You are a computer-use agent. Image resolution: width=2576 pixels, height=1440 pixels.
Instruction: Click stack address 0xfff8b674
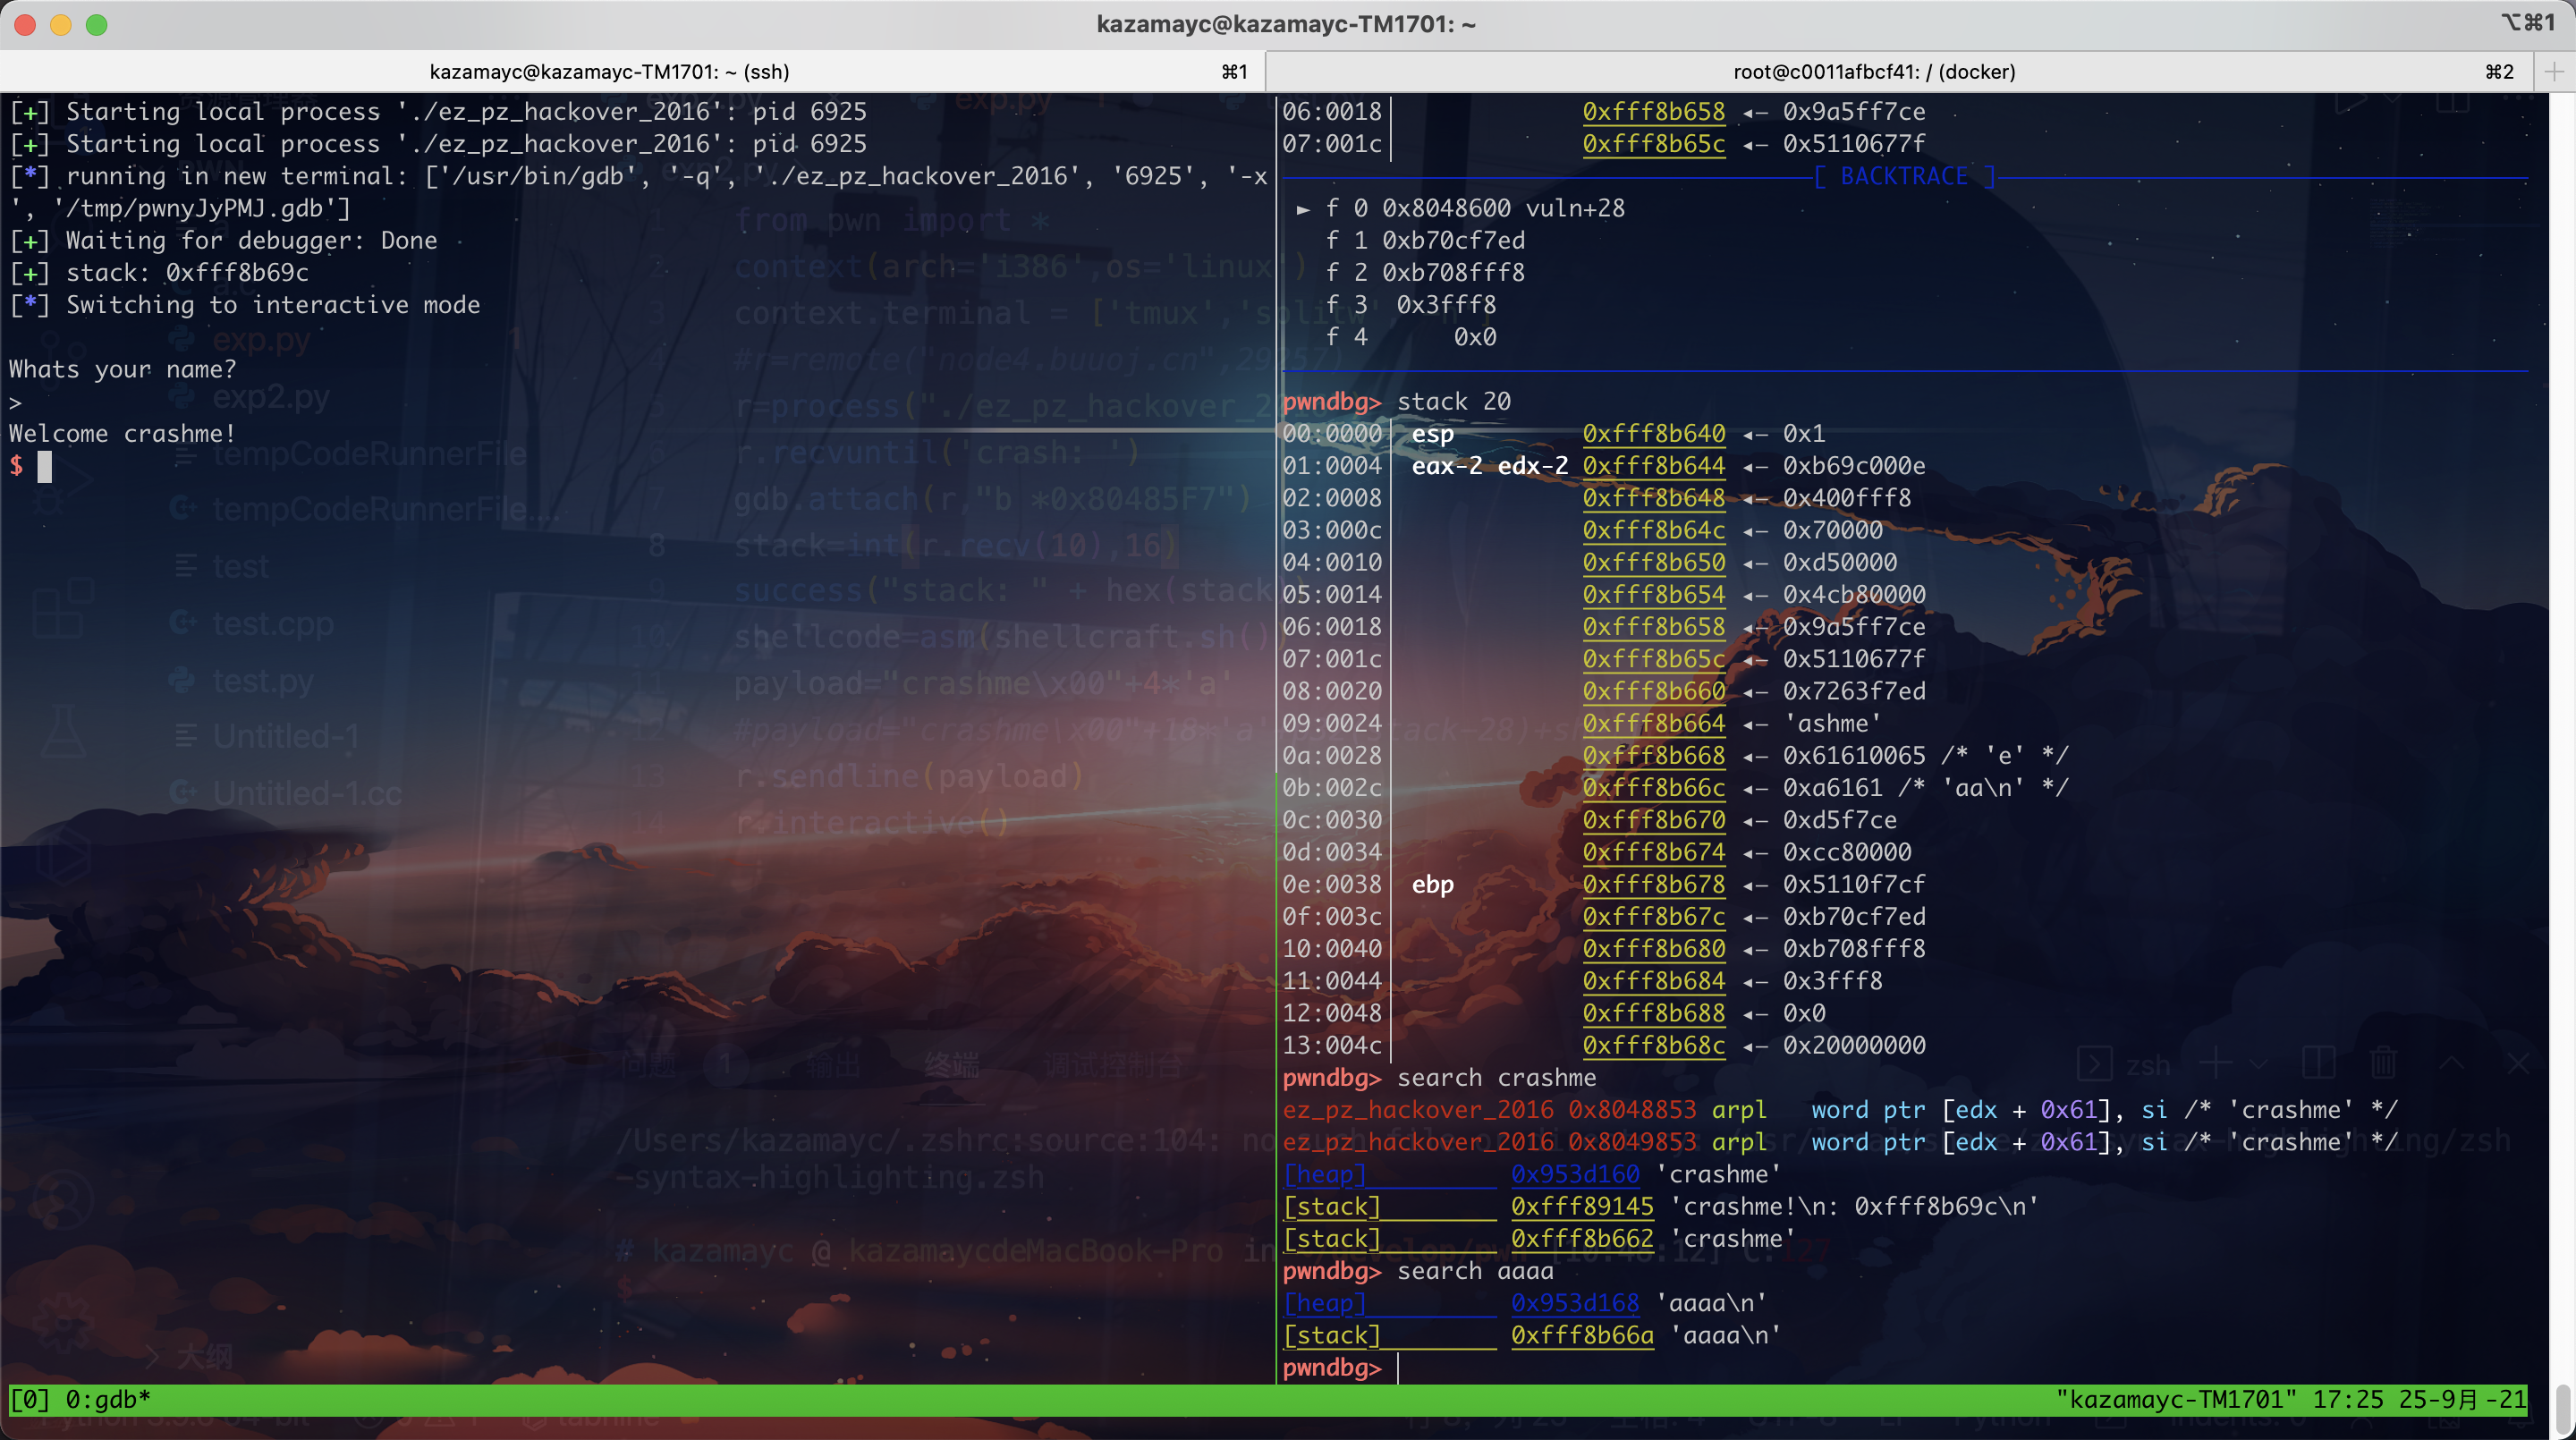(1654, 852)
